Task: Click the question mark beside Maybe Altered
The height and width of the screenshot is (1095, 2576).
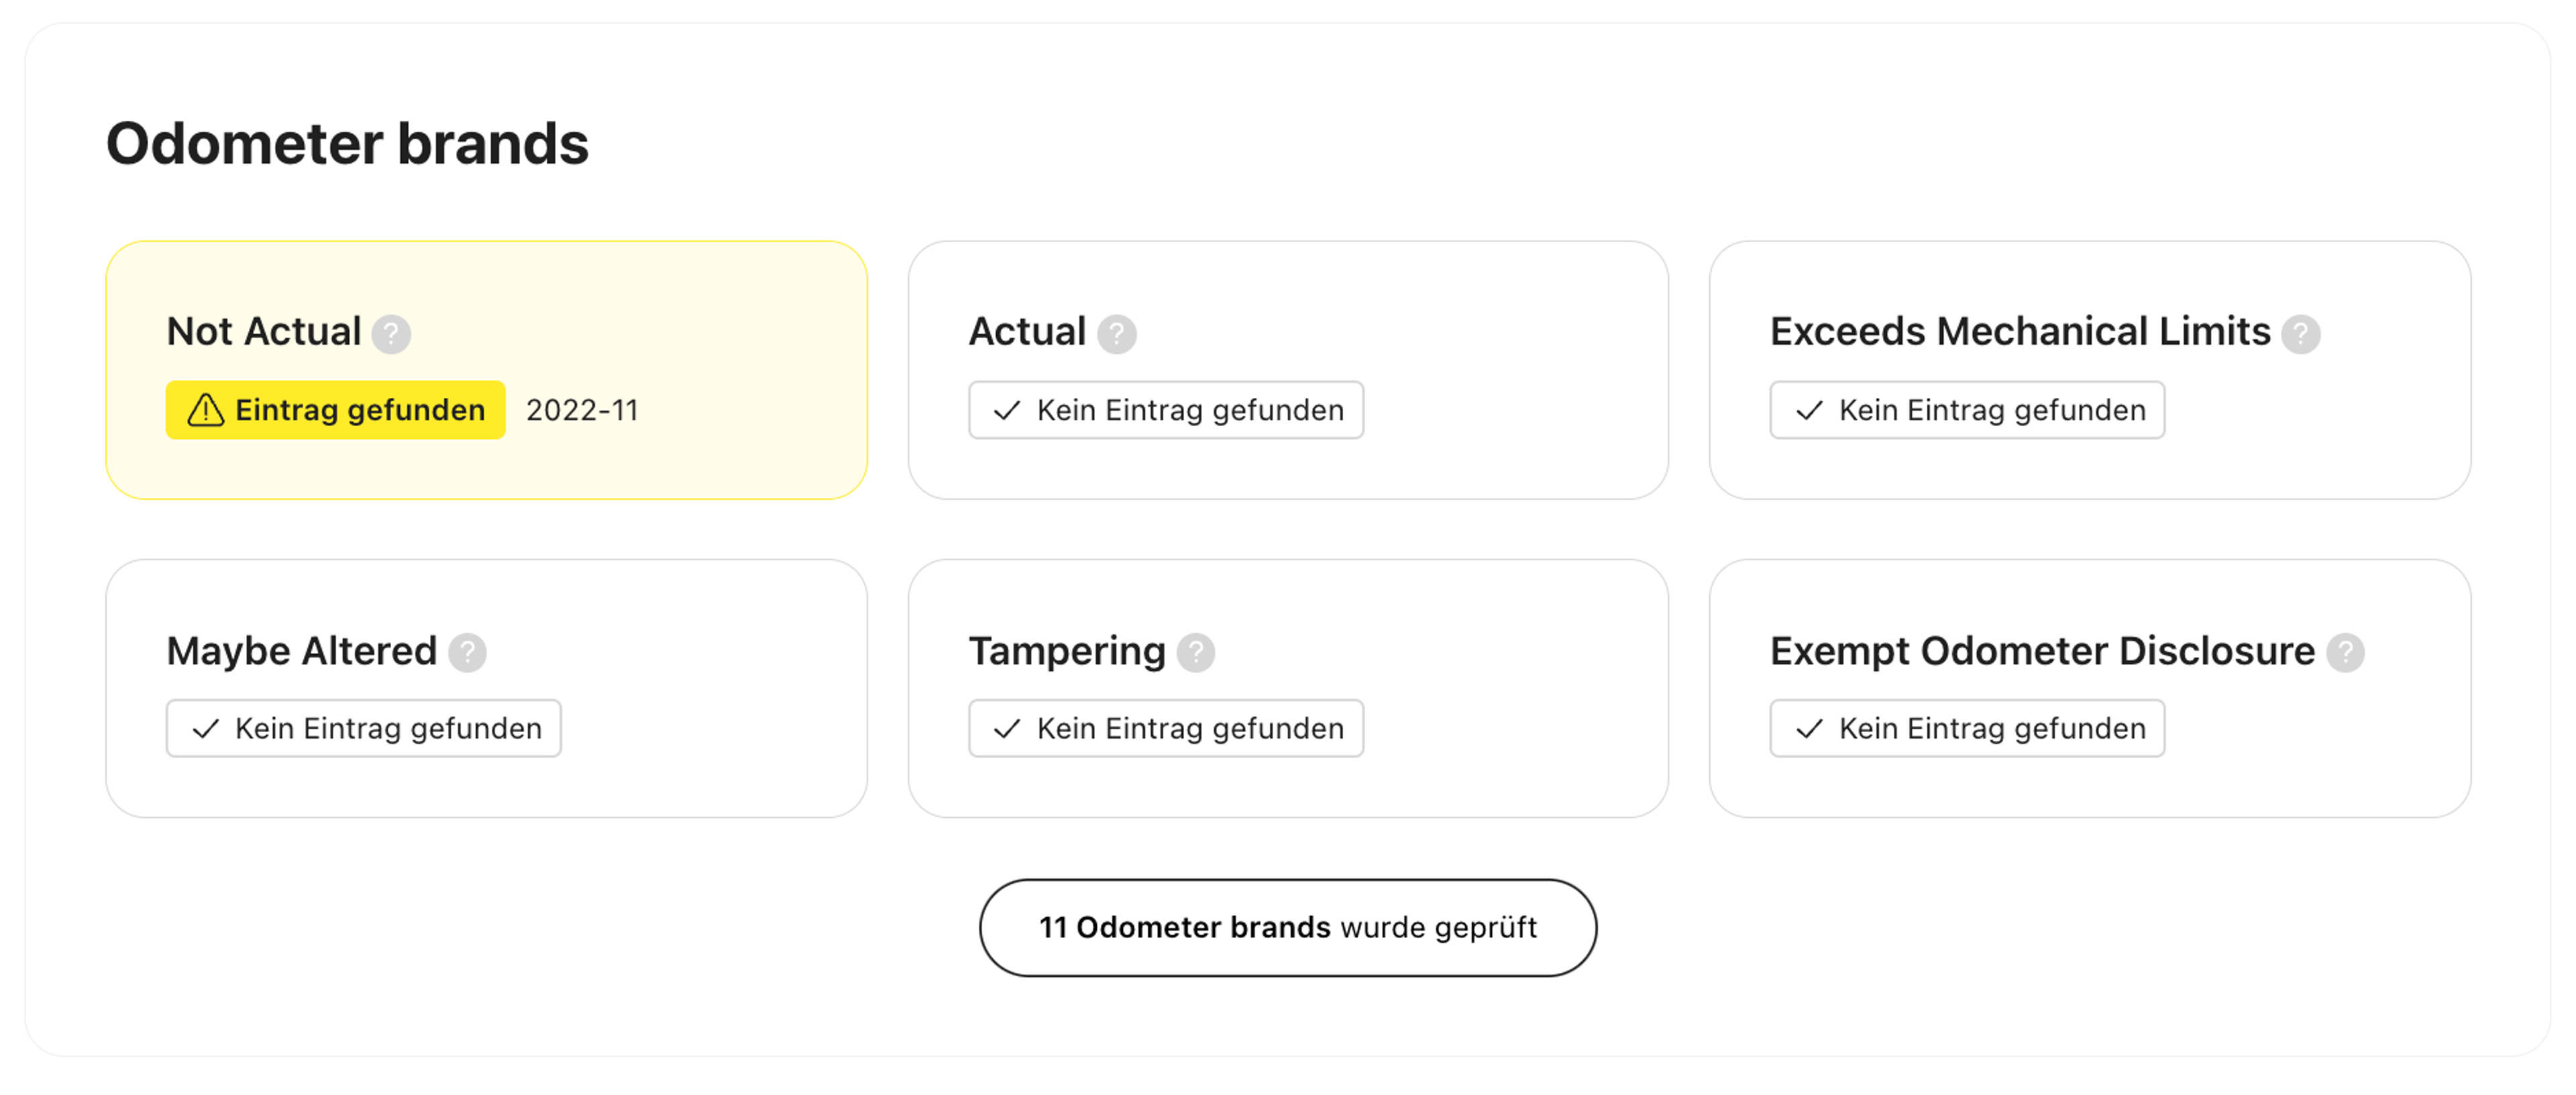Action: (467, 653)
